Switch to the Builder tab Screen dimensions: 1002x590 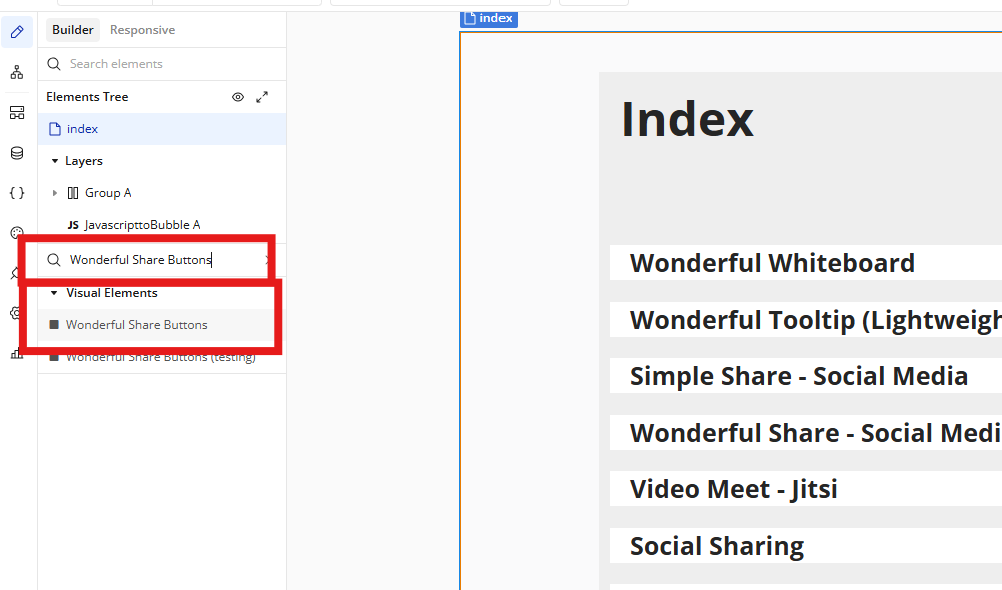click(73, 30)
